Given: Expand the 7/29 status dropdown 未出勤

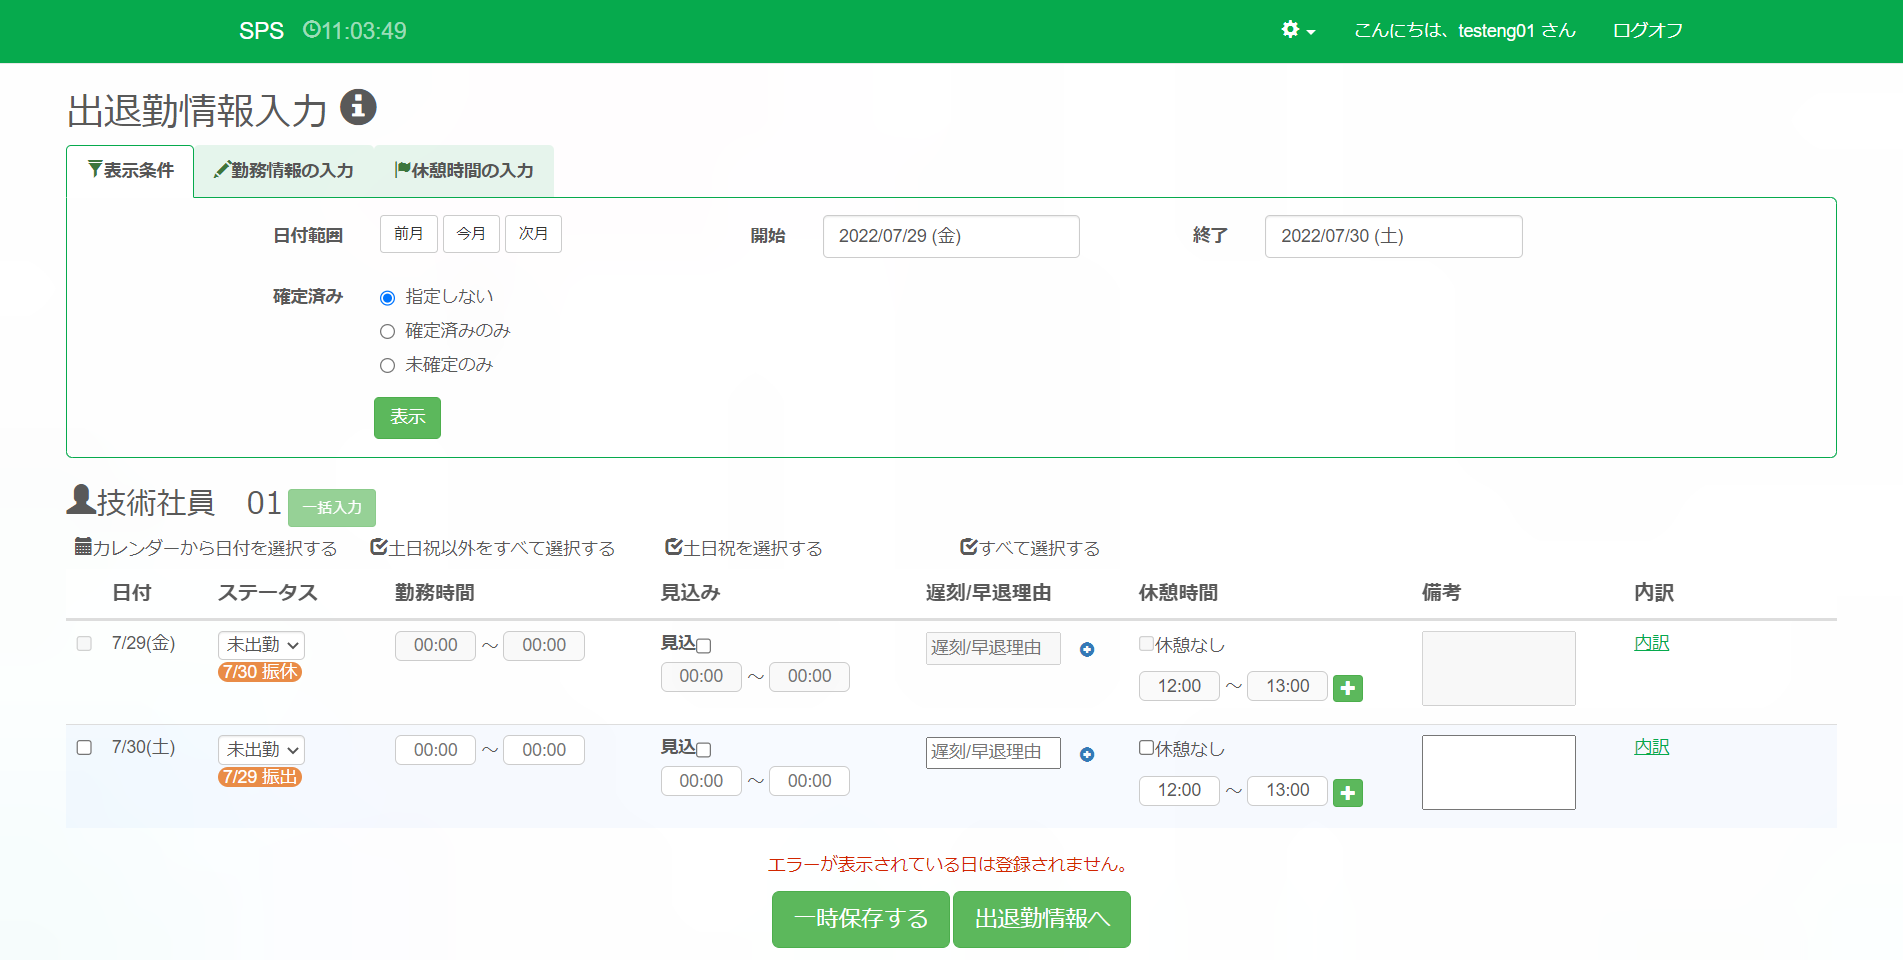Looking at the screenshot, I should coord(261,645).
